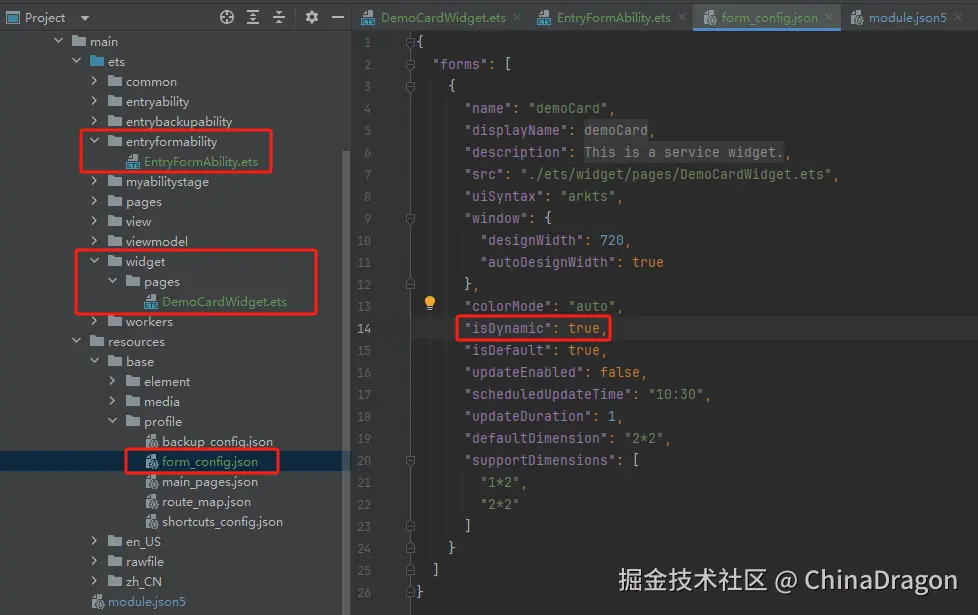Click the widget folder icon
Viewport: 978px width, 615px height.
[x=115, y=261]
